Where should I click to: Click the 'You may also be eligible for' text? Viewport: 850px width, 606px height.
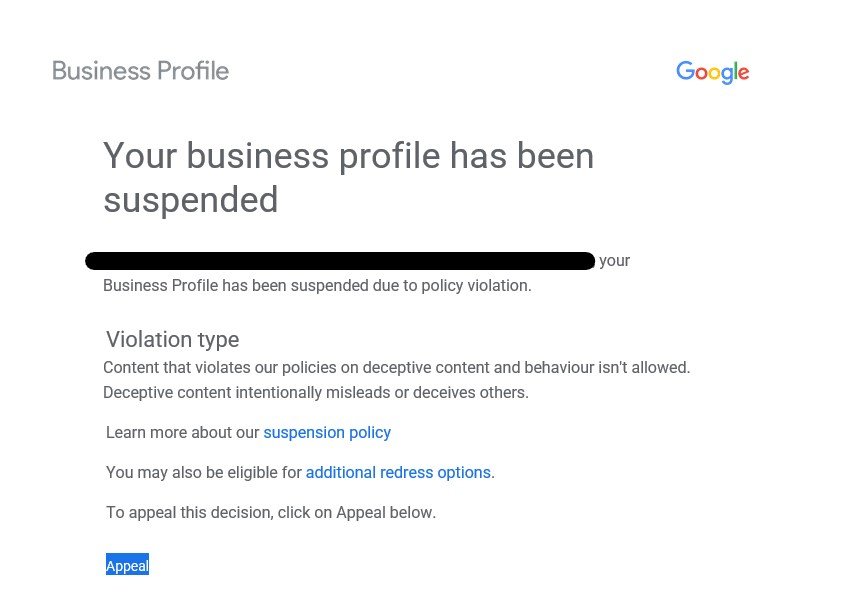point(204,473)
